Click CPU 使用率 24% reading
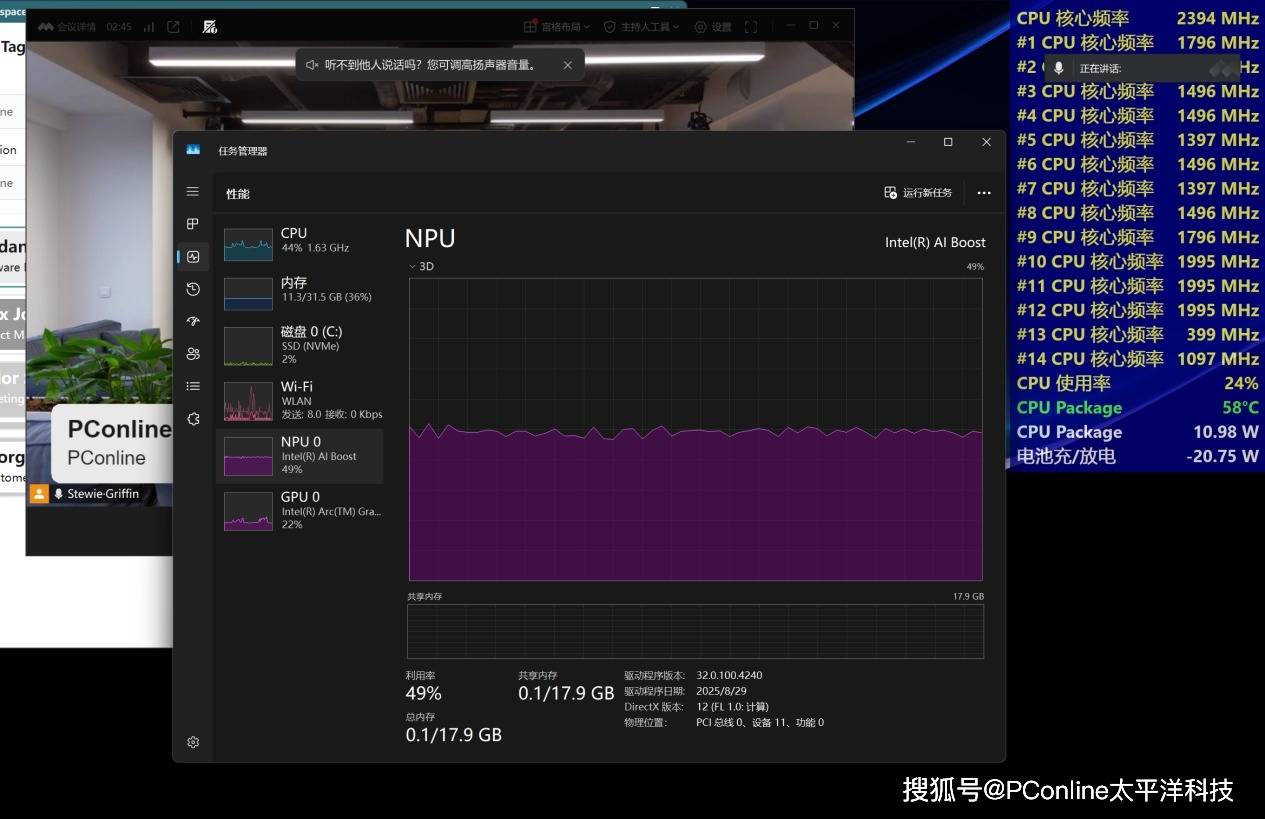The width and height of the screenshot is (1265, 819). (x=1137, y=383)
